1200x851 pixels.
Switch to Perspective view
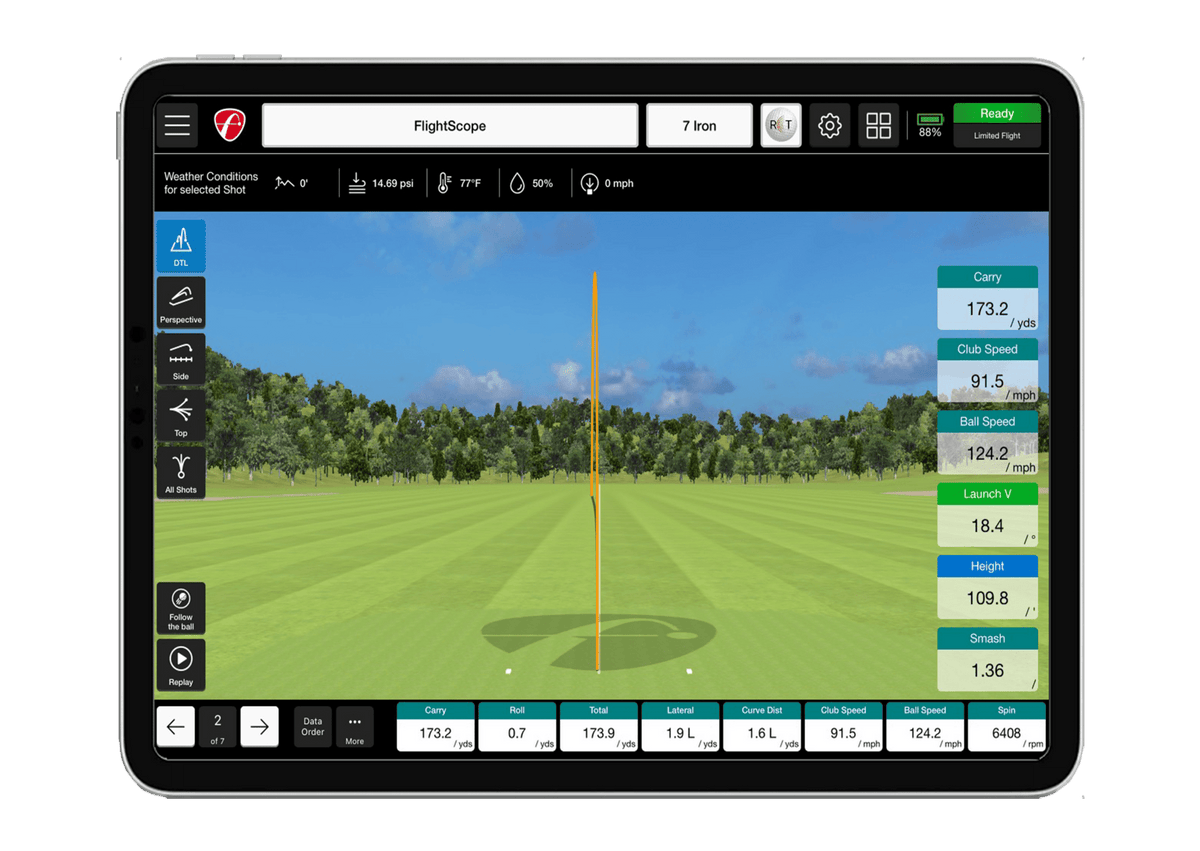coord(181,303)
